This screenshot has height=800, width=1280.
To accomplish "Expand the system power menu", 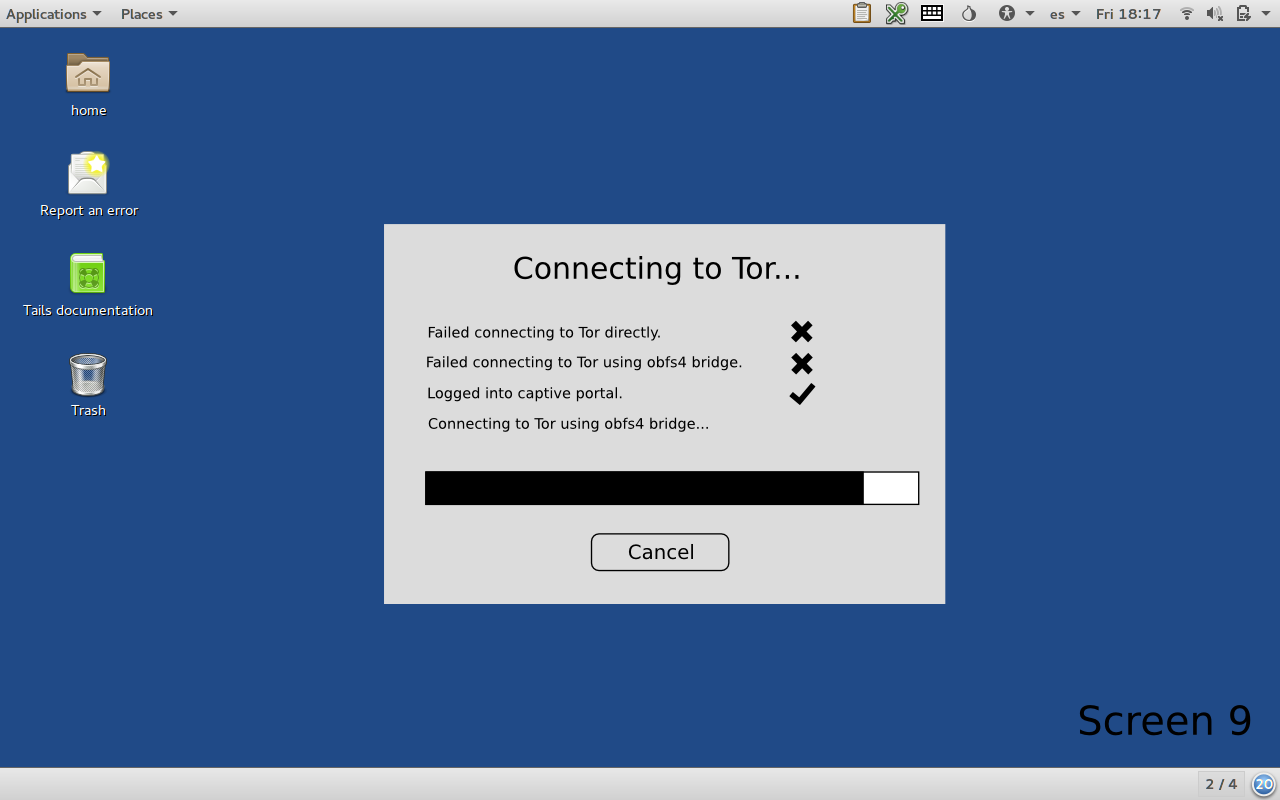I will [1248, 13].
